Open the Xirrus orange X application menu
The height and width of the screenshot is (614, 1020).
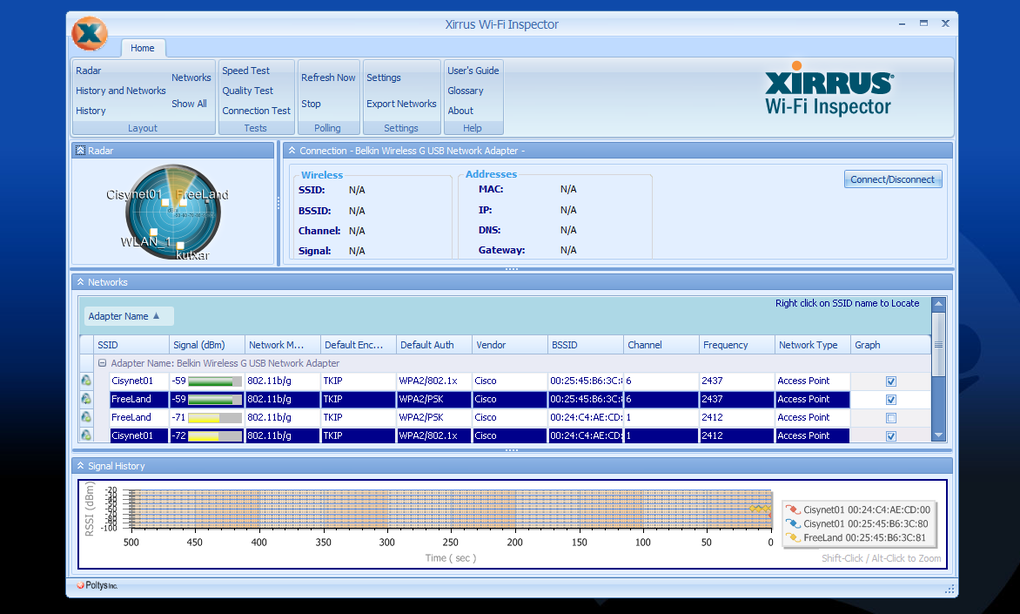pos(89,33)
